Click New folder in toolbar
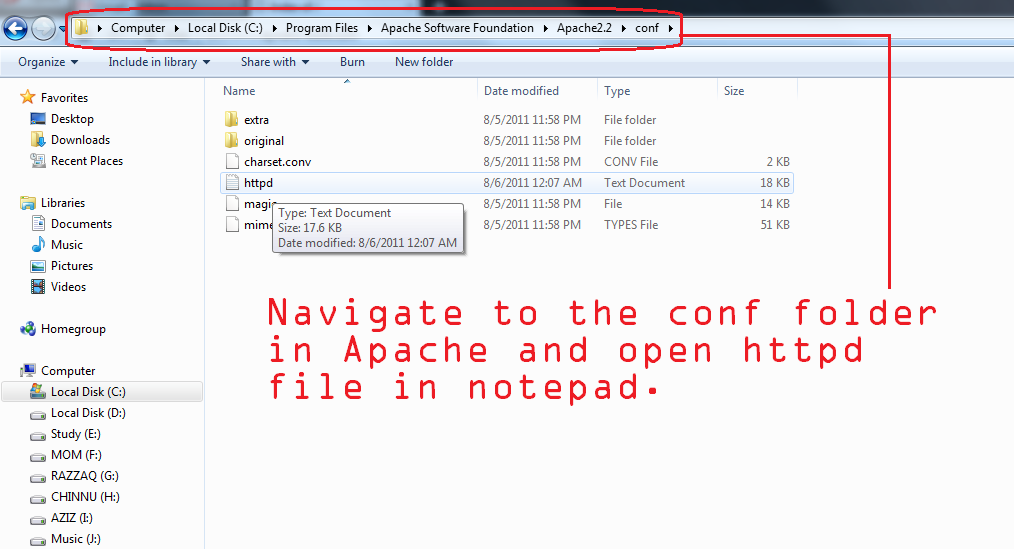 click(424, 62)
